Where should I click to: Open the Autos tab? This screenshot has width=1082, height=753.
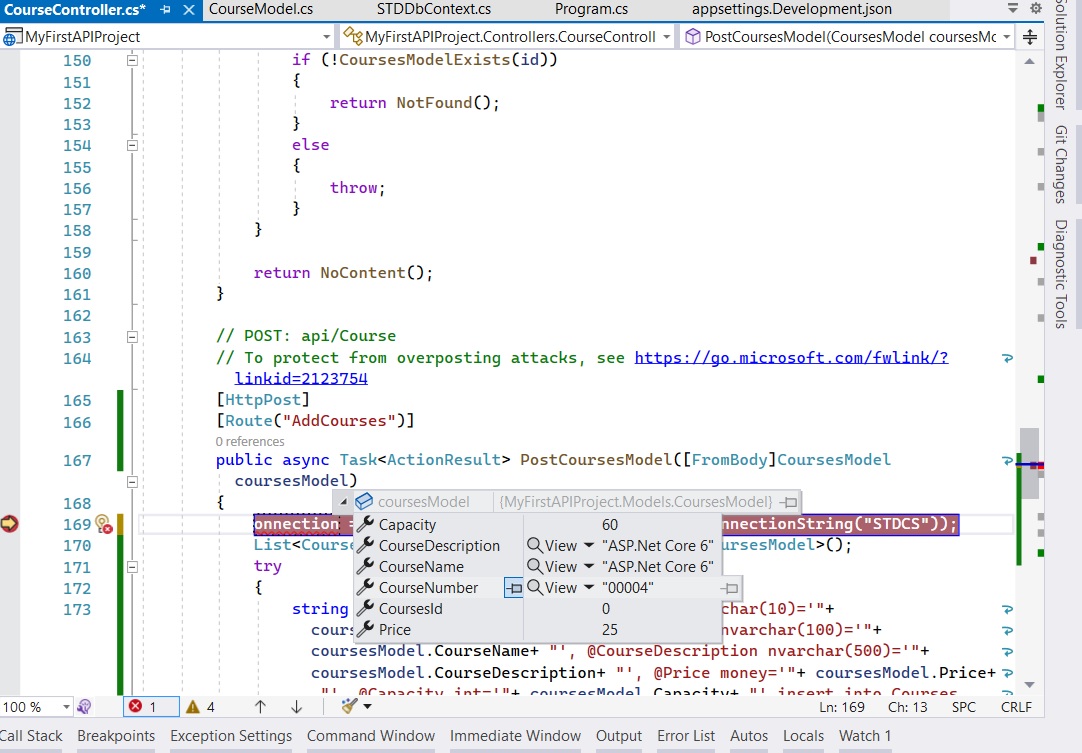pyautogui.click(x=749, y=736)
